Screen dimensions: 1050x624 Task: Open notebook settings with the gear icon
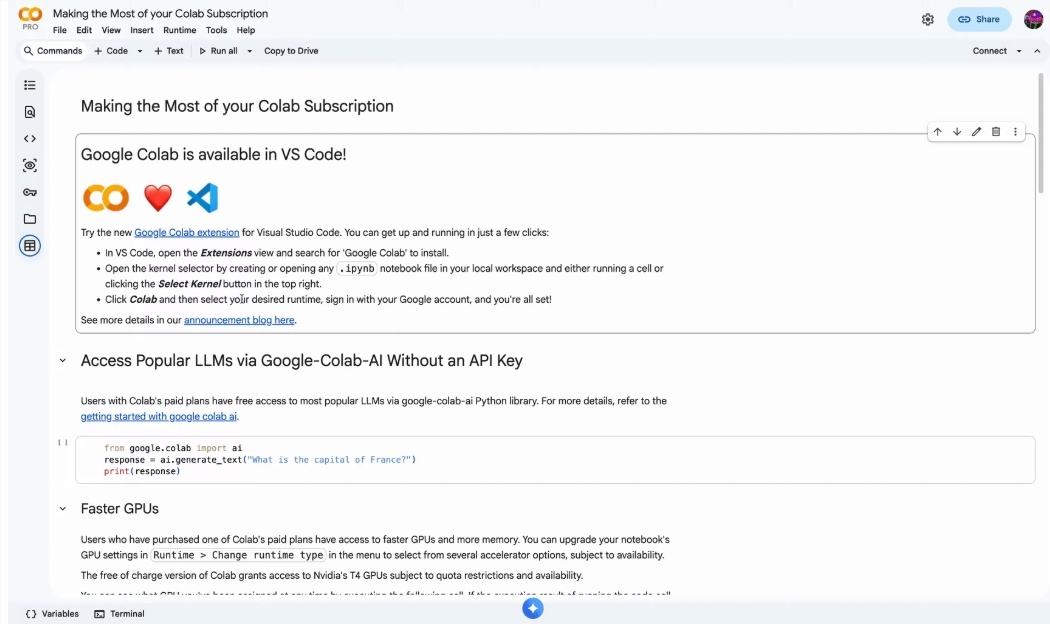927,19
